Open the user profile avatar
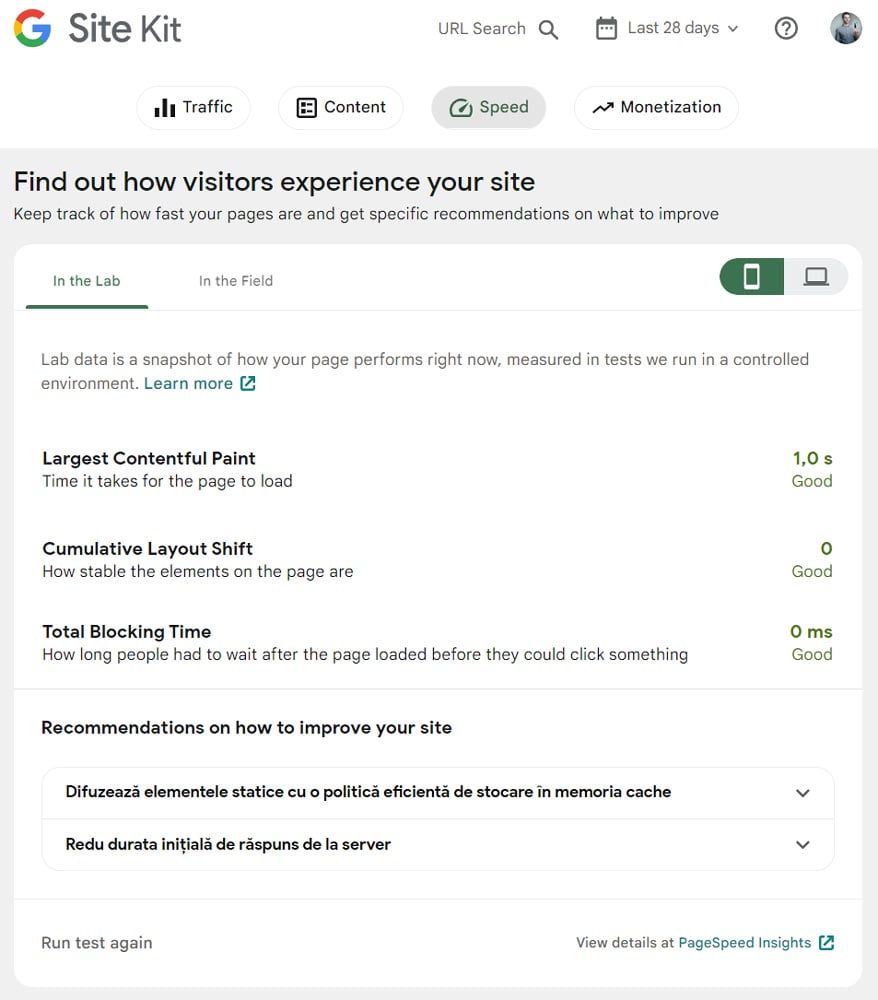The height and width of the screenshot is (1000, 878). (845, 29)
